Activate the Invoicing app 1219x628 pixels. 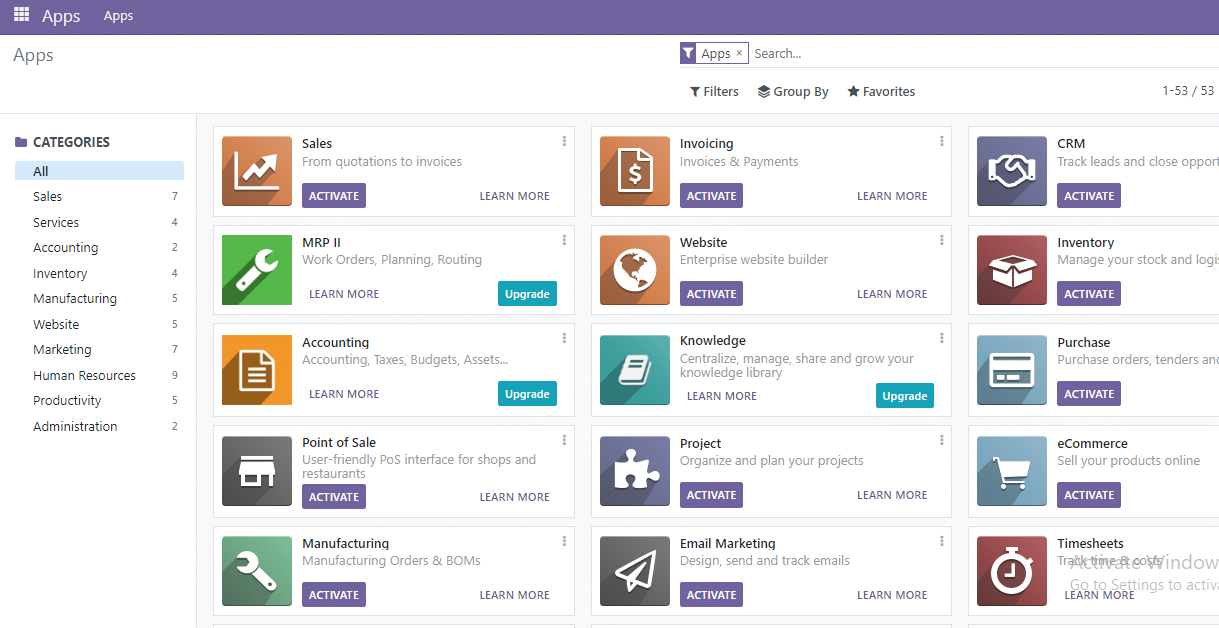(x=711, y=195)
